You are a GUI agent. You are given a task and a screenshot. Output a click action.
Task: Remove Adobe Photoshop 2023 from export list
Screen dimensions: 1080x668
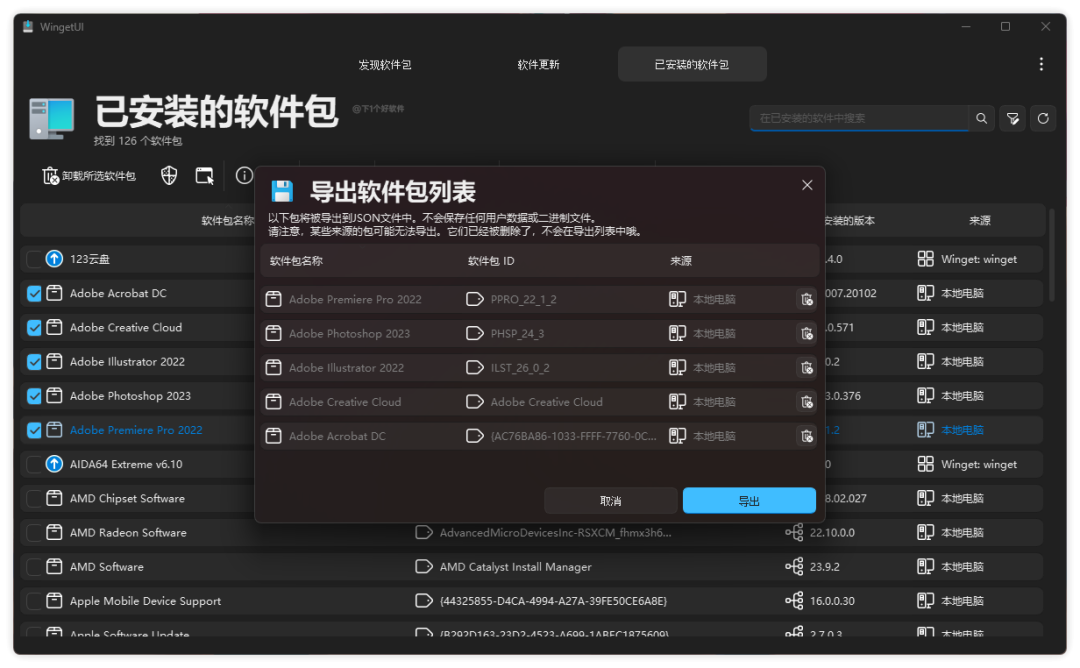tap(806, 334)
